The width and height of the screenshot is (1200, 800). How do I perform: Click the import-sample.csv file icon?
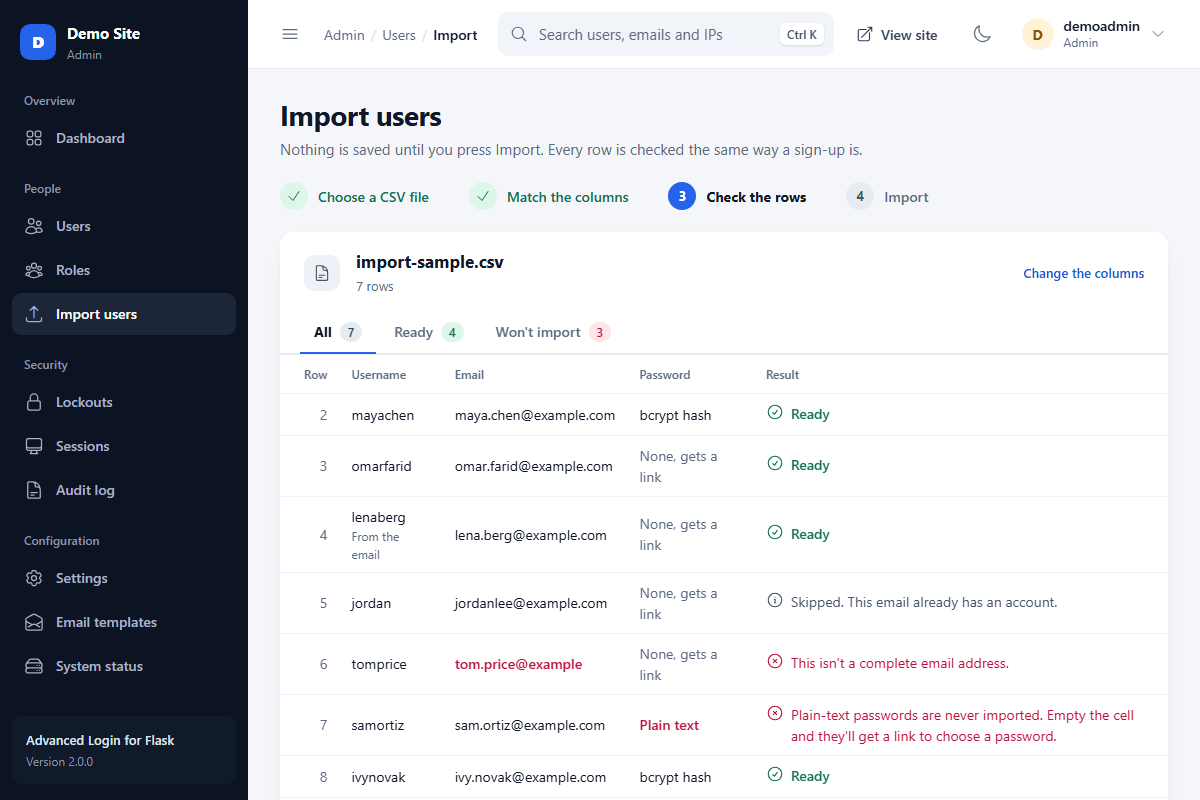pyautogui.click(x=322, y=273)
